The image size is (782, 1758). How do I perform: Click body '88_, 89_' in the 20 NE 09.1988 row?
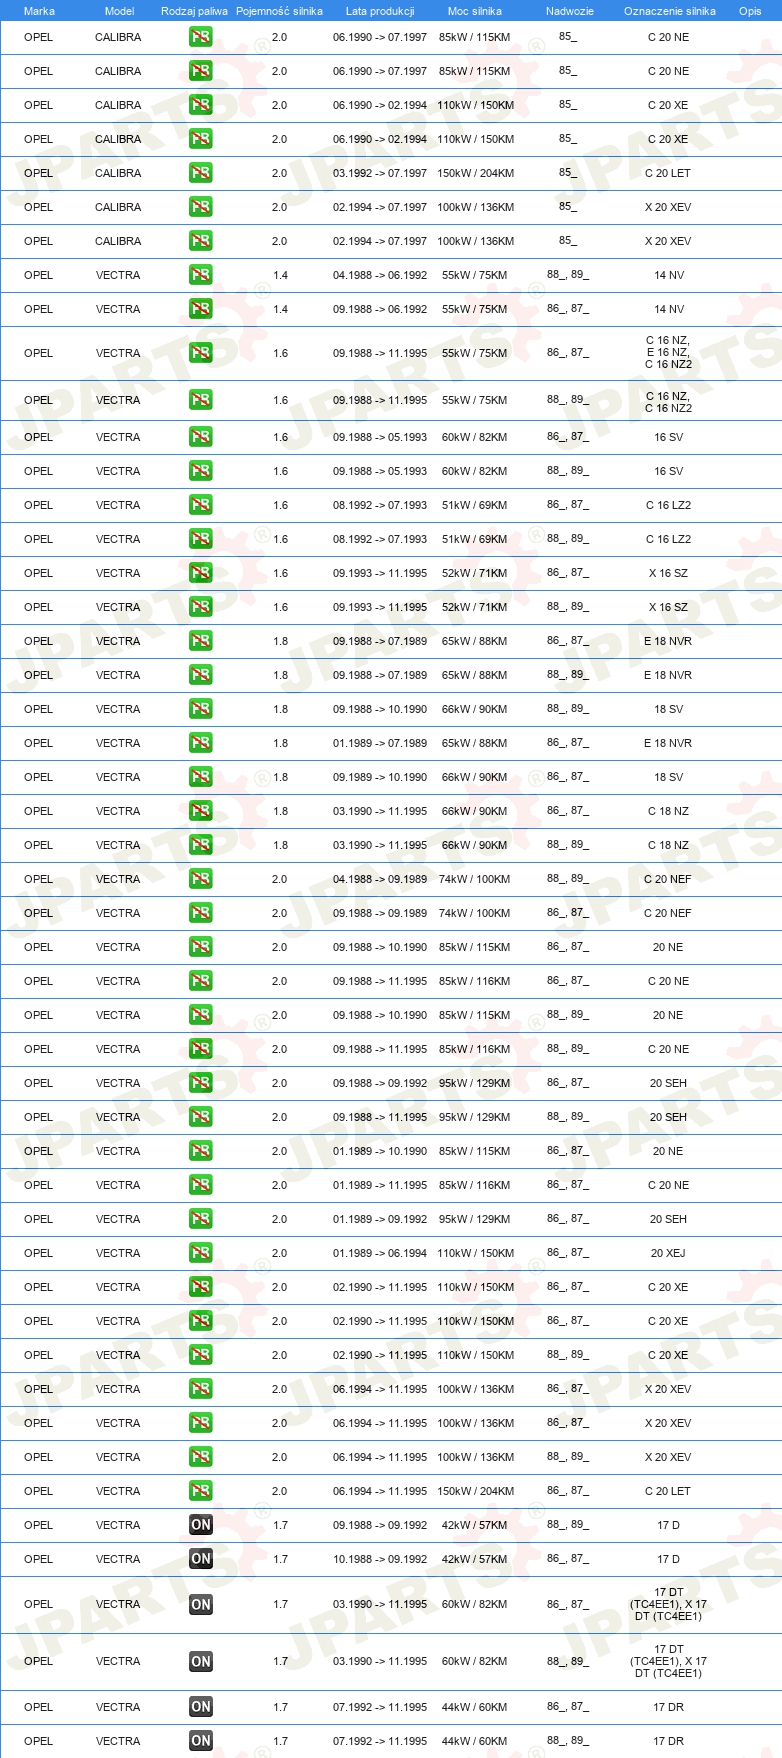click(x=568, y=1015)
